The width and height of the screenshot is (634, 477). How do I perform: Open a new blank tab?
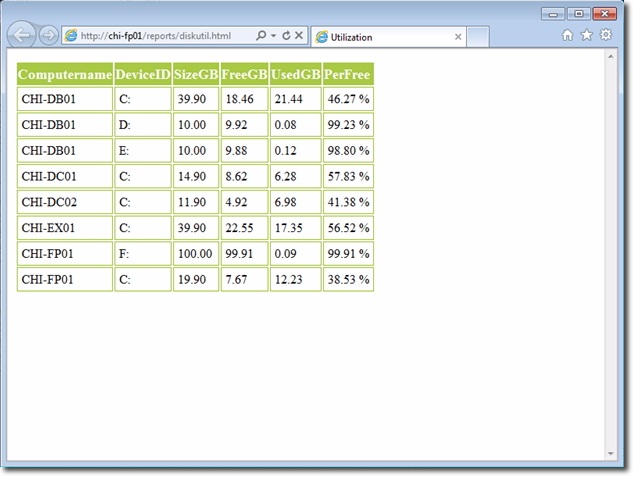(478, 37)
